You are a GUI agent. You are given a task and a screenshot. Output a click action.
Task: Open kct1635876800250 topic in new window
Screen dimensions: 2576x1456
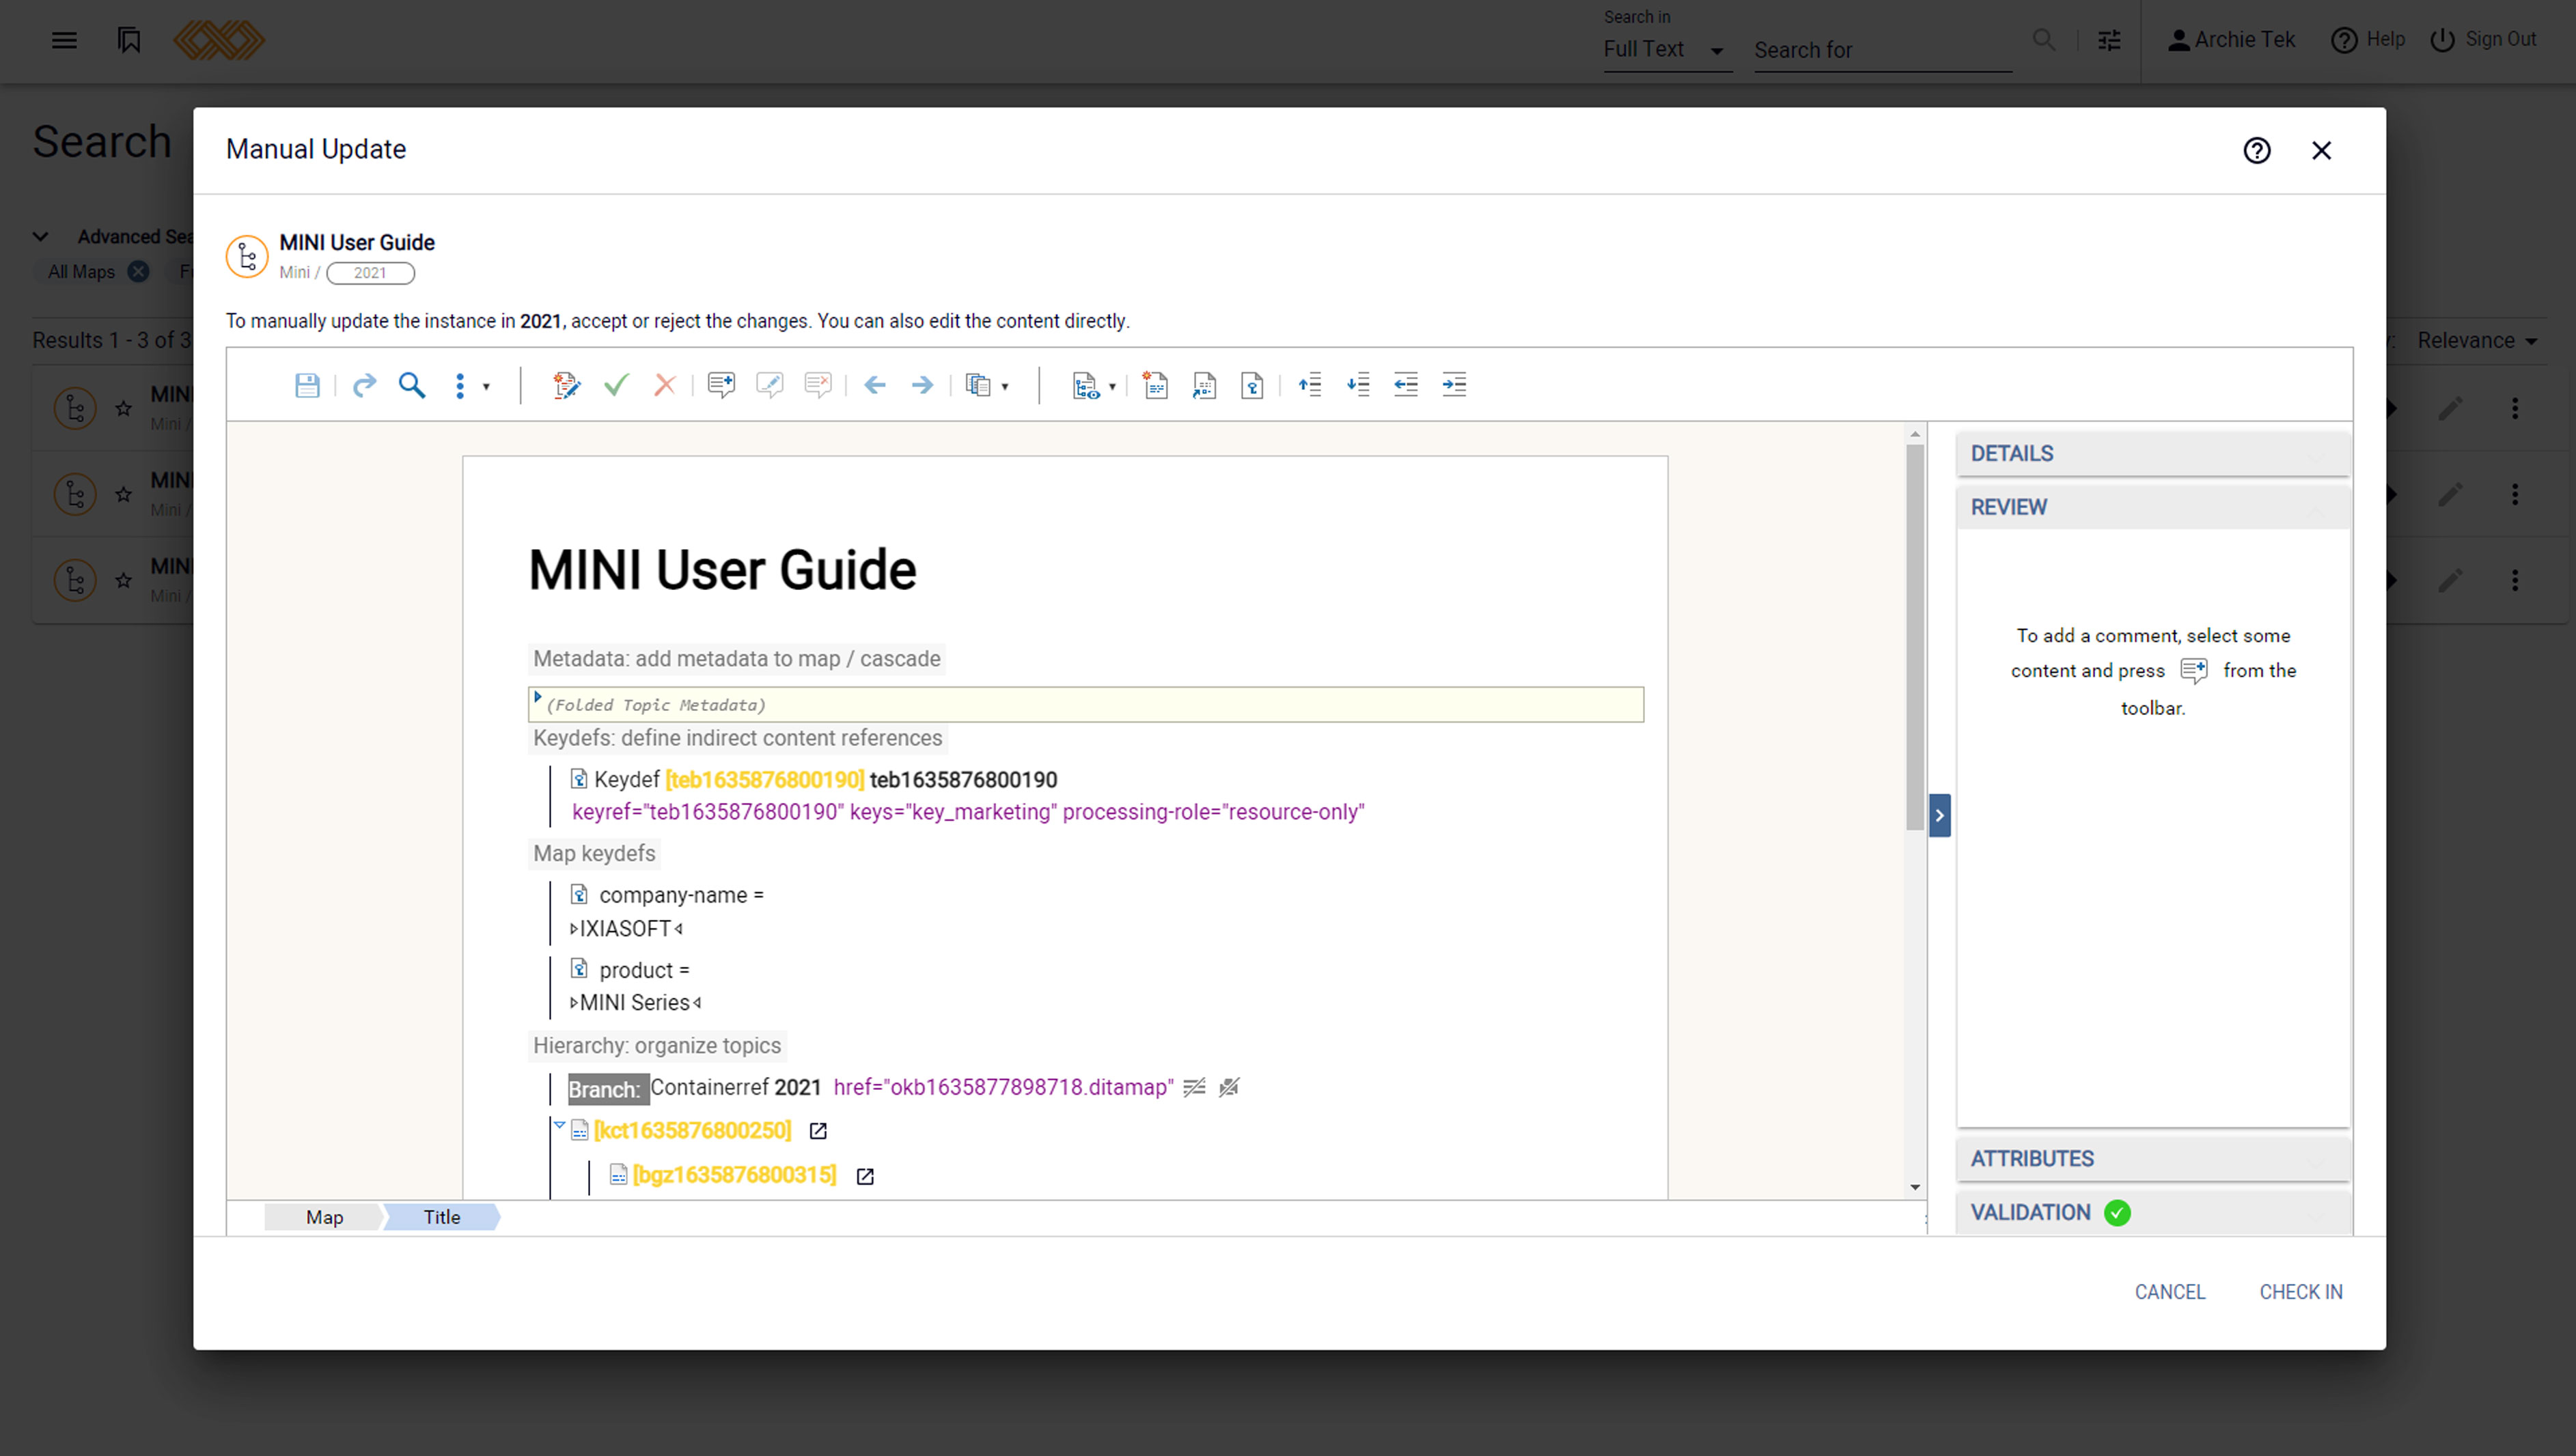(818, 1131)
